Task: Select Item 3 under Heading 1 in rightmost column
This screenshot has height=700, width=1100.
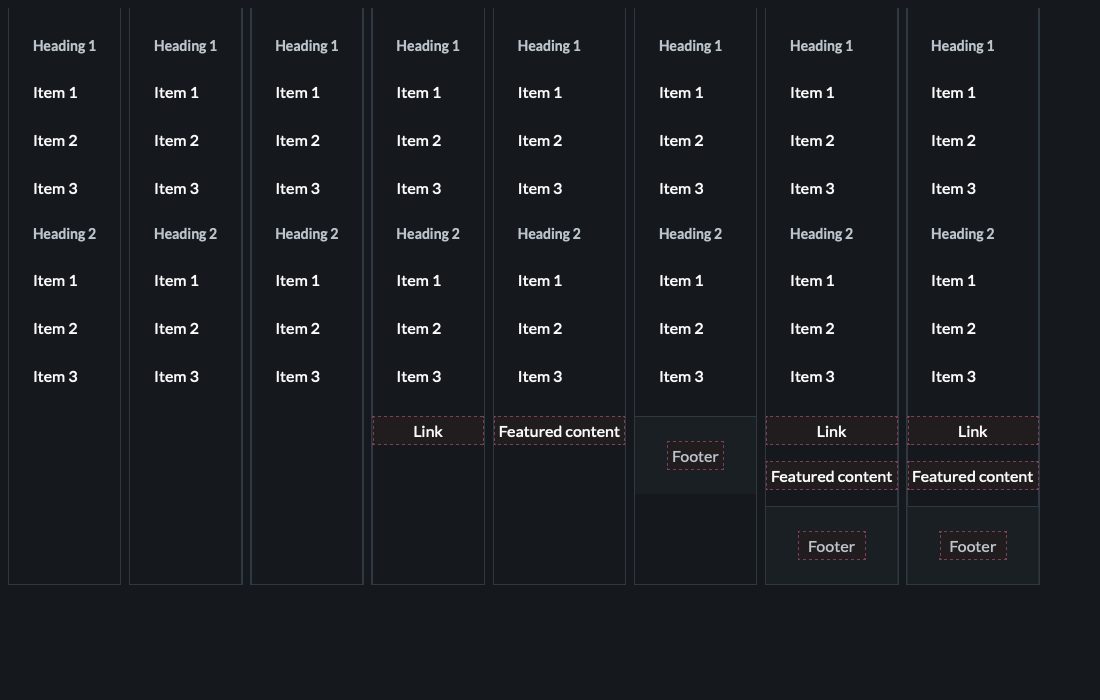Action: [953, 188]
